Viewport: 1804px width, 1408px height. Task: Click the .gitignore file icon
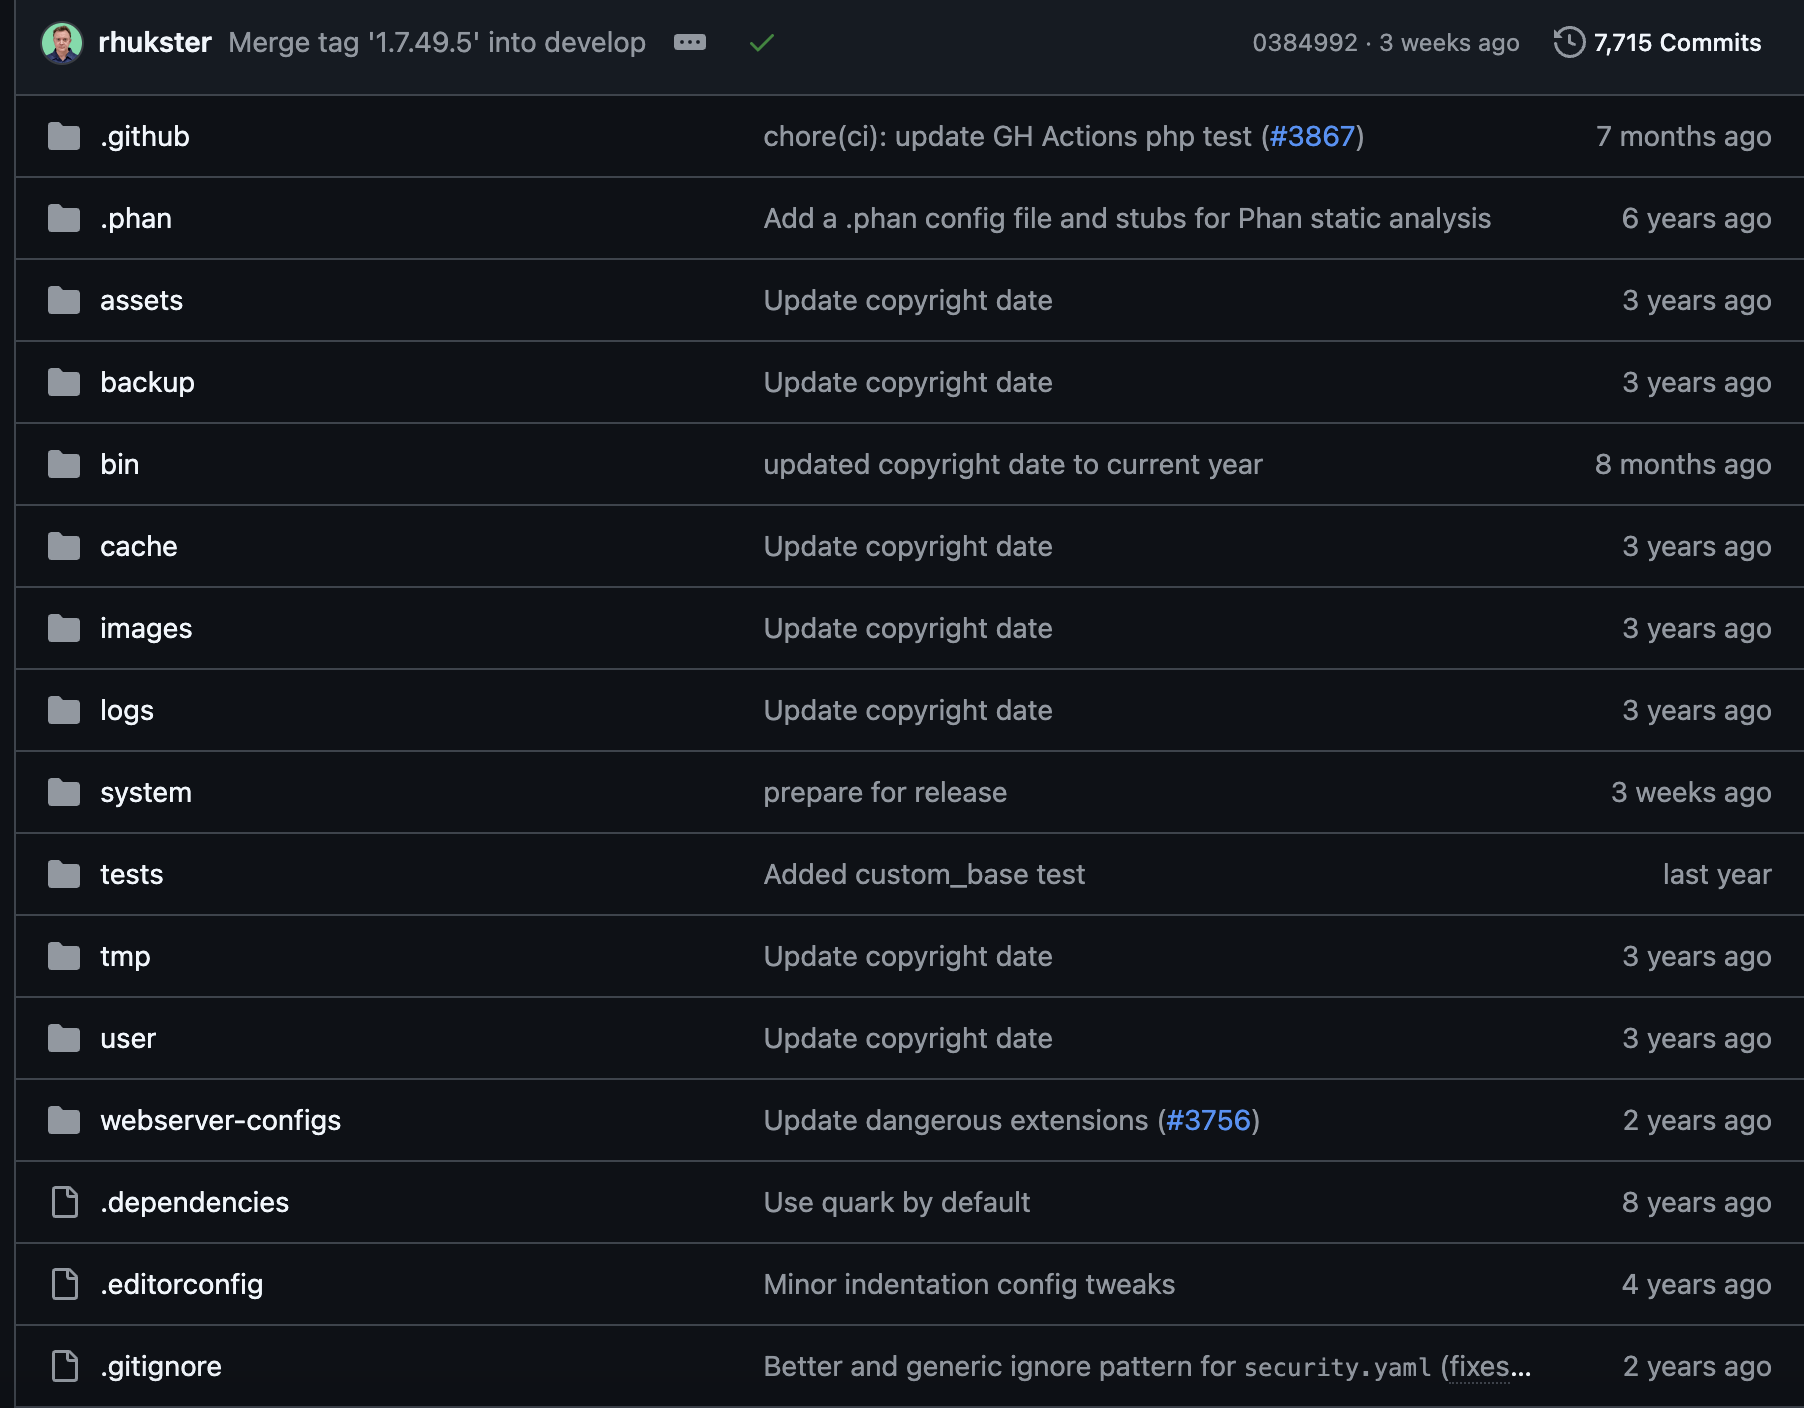coord(64,1367)
